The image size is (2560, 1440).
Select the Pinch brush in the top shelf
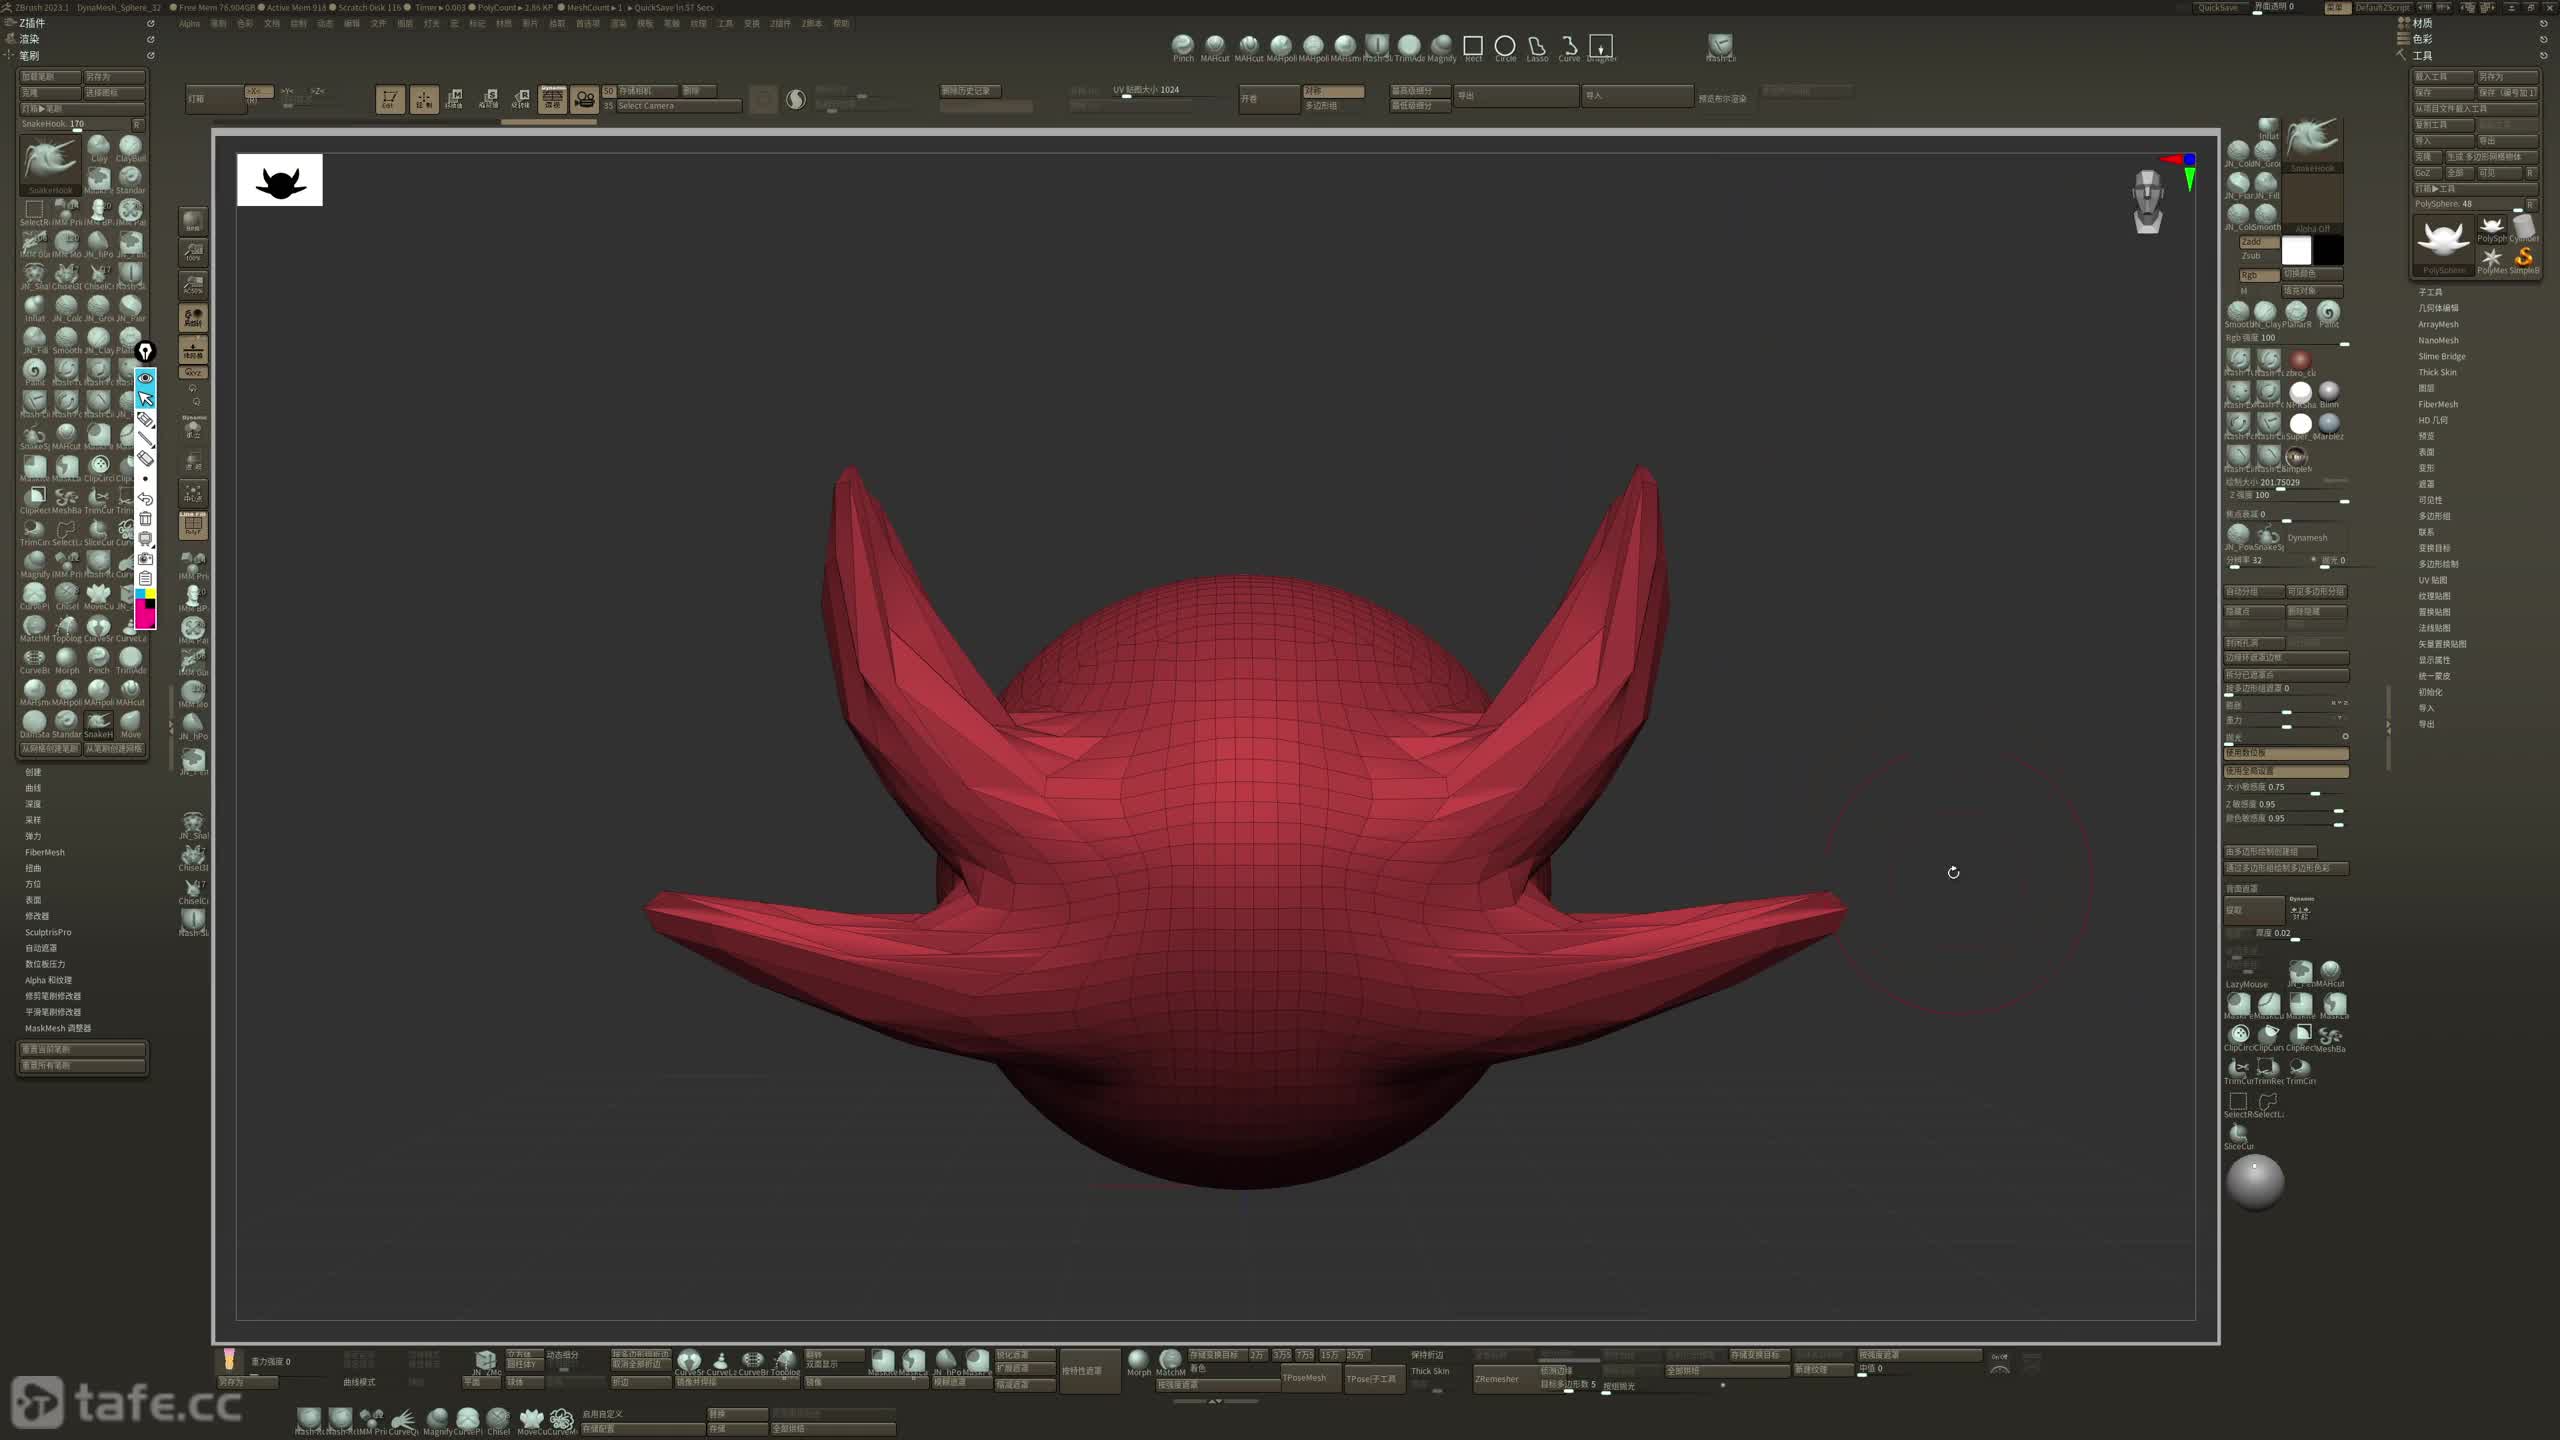pyautogui.click(x=1183, y=47)
